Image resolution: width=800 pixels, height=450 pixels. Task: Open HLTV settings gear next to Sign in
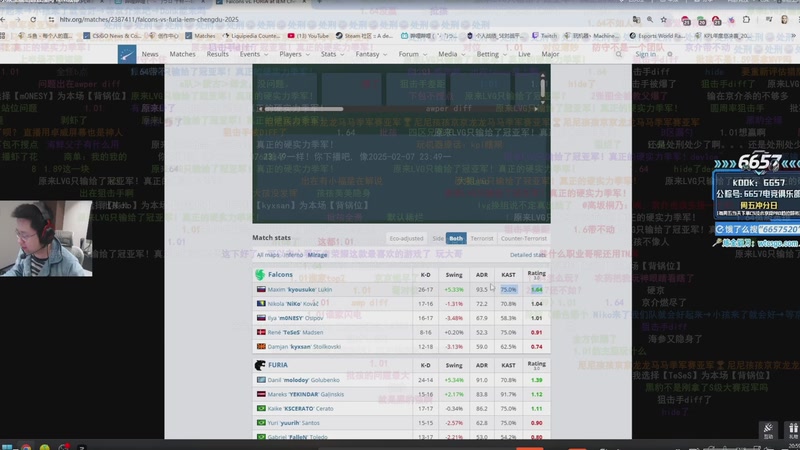[x=670, y=54]
